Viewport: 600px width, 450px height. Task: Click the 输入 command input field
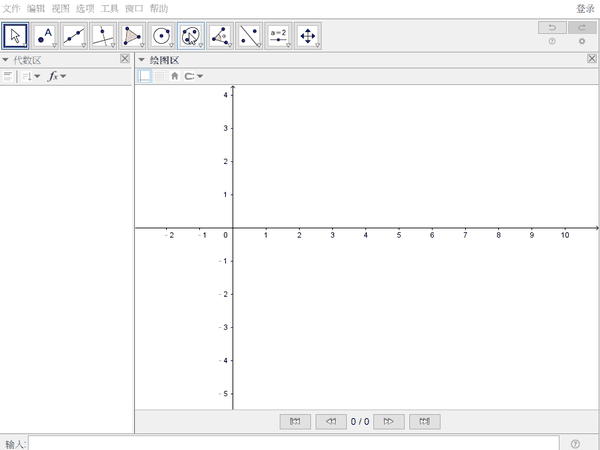(293, 443)
